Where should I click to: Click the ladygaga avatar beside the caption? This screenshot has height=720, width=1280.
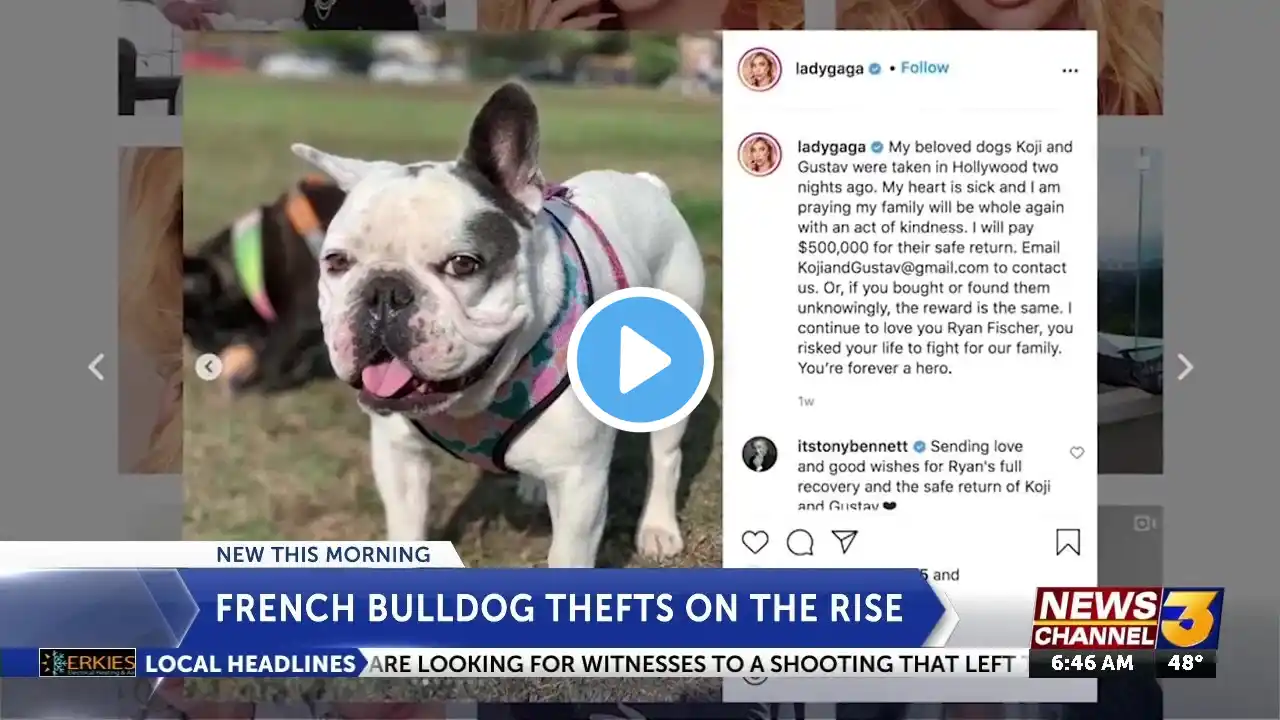click(x=759, y=154)
